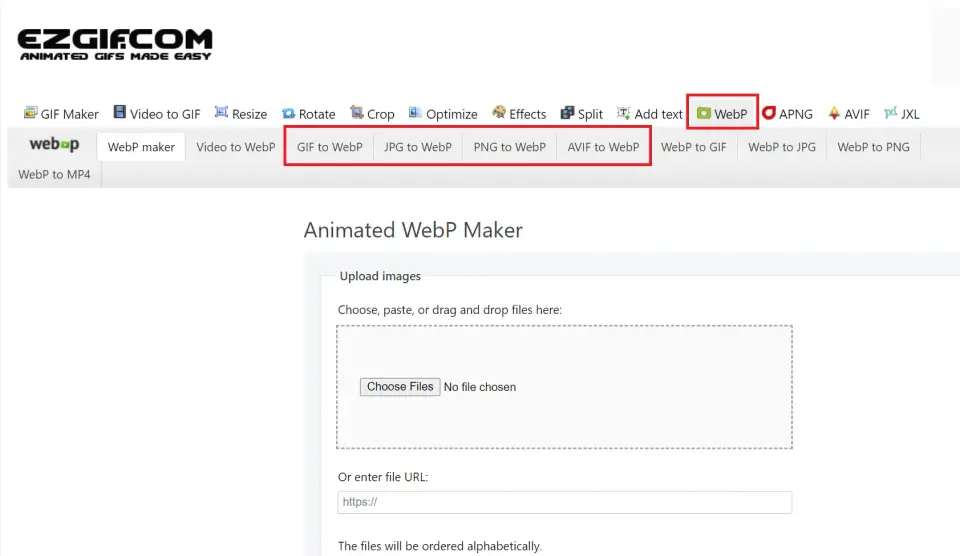
Task: Switch to WebP to GIF tab
Action: tap(694, 147)
